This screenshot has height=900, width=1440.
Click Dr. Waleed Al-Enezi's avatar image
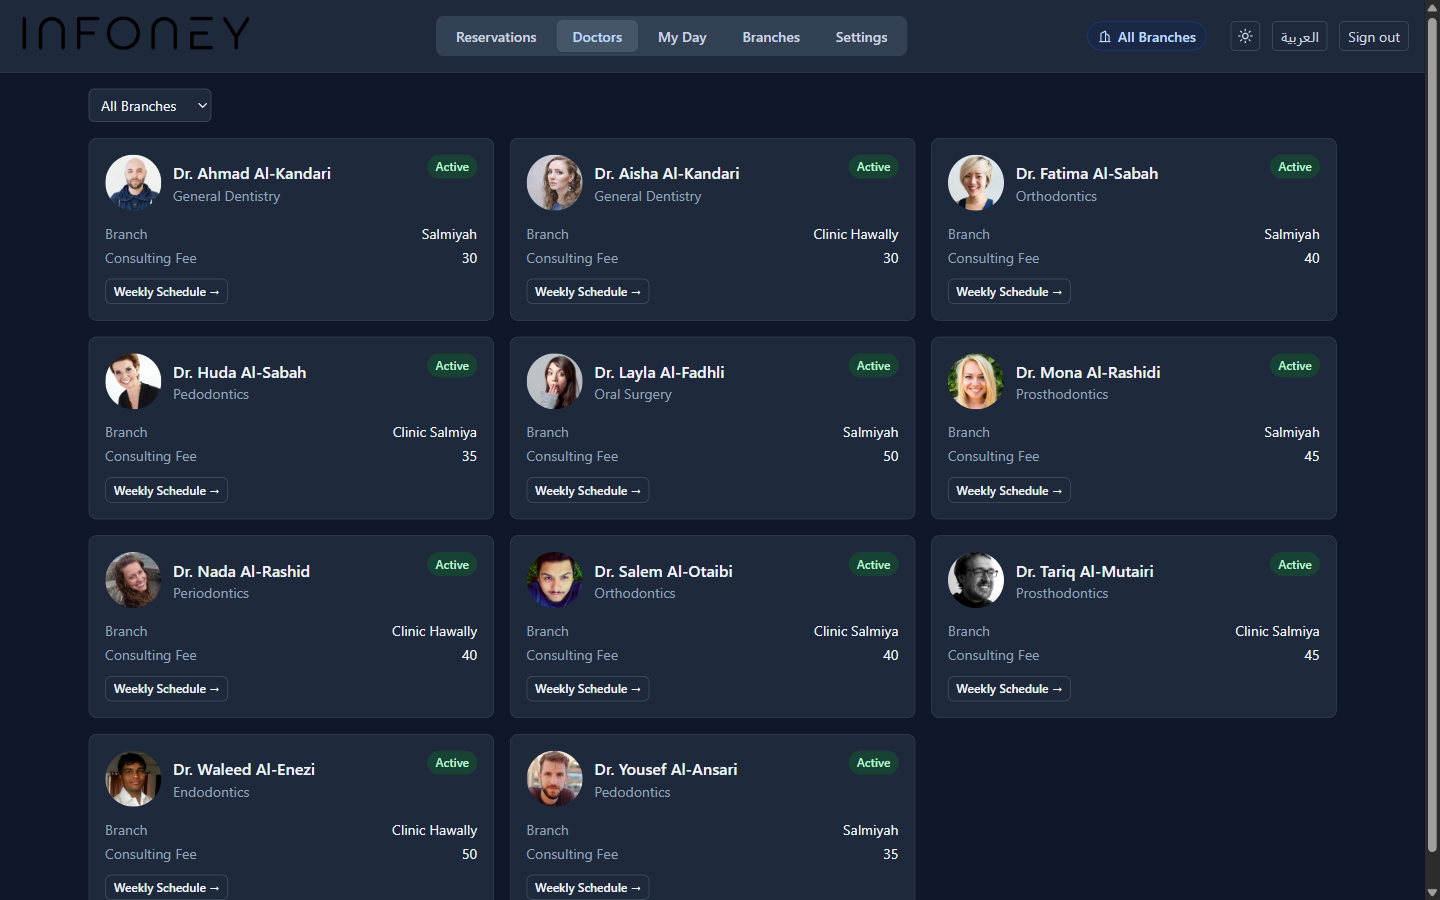click(x=133, y=779)
